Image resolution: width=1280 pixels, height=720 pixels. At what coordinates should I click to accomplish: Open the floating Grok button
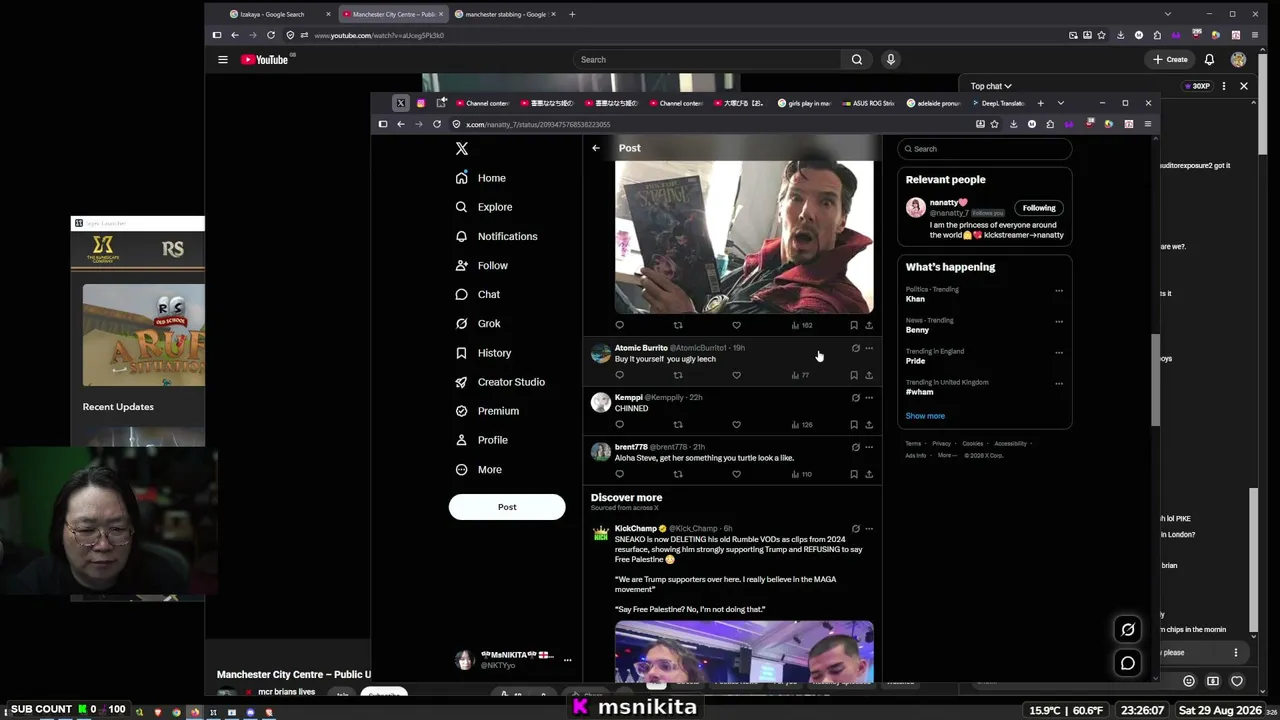(x=1128, y=629)
